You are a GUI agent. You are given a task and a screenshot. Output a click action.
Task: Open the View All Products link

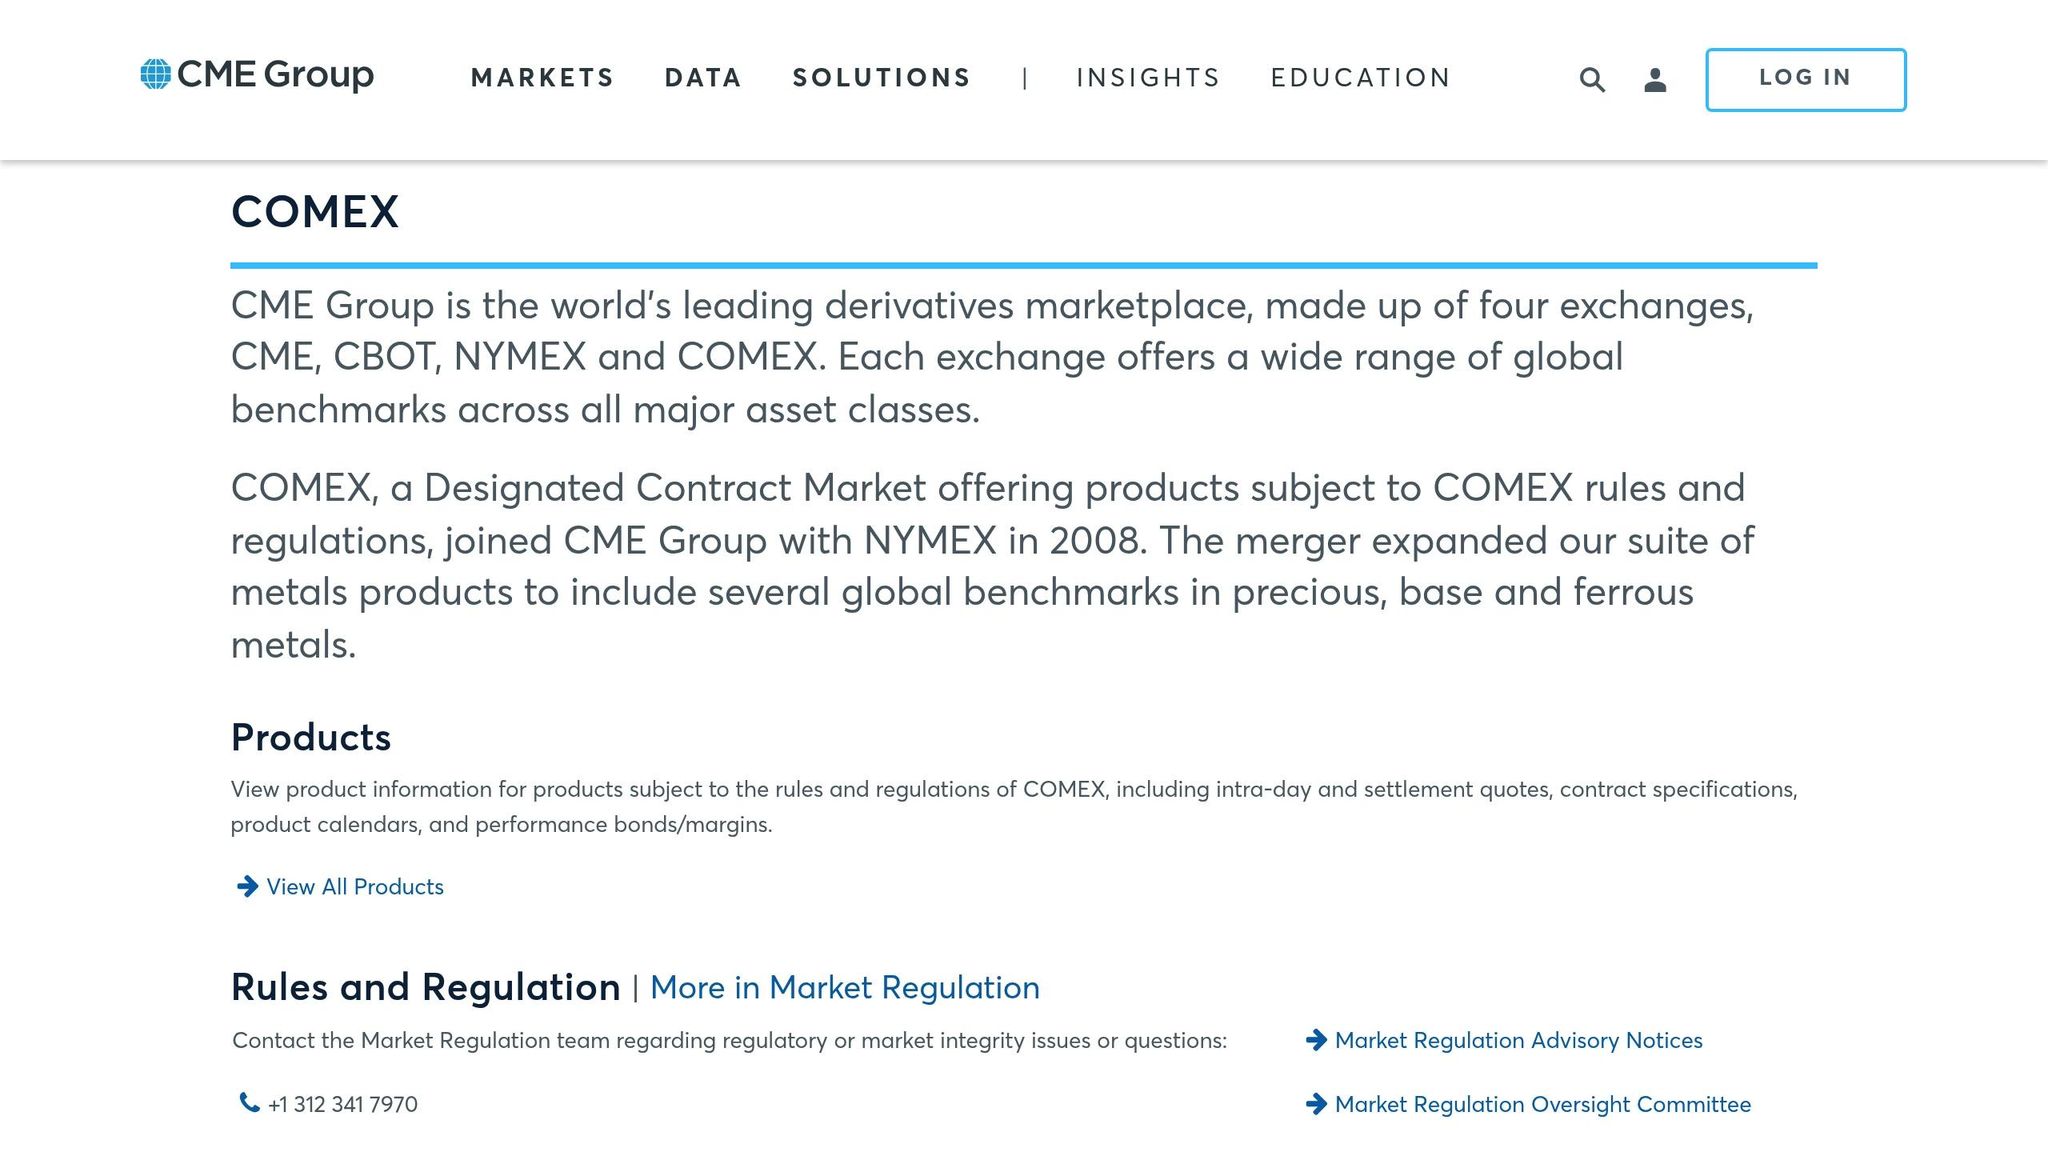point(354,886)
